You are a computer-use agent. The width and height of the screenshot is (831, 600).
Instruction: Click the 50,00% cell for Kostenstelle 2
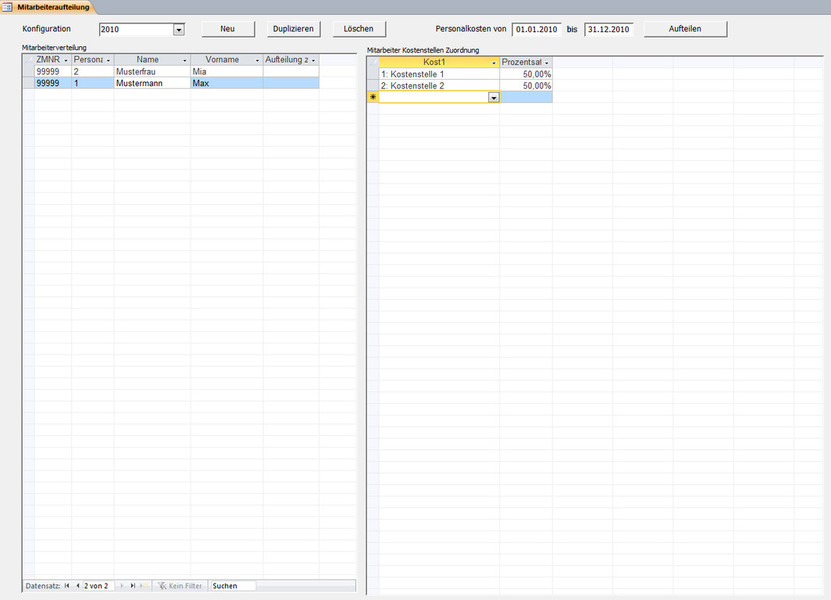[x=526, y=86]
